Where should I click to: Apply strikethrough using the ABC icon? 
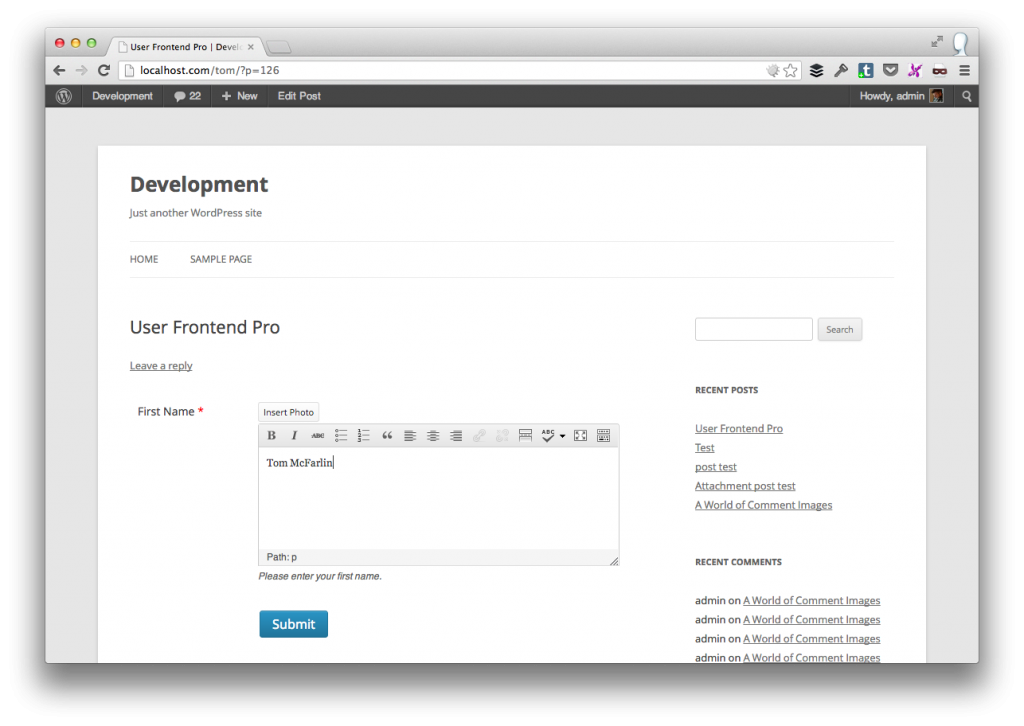[317, 435]
